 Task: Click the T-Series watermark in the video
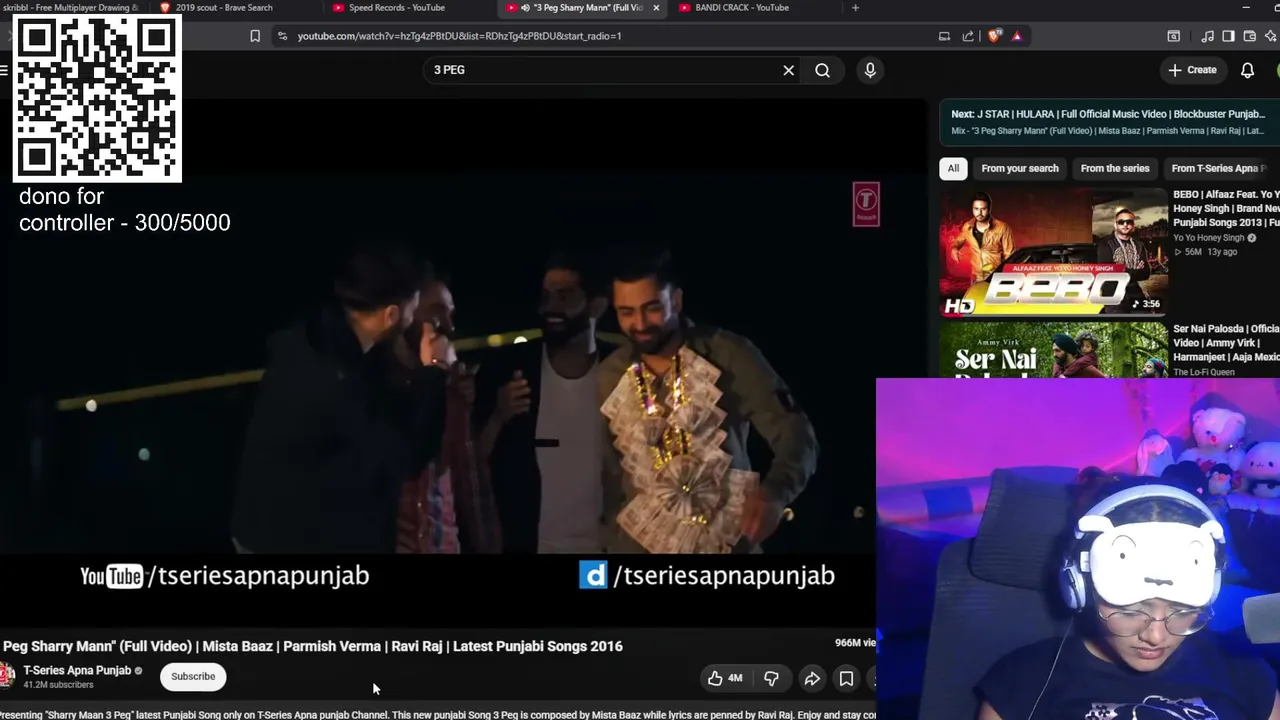click(x=866, y=204)
